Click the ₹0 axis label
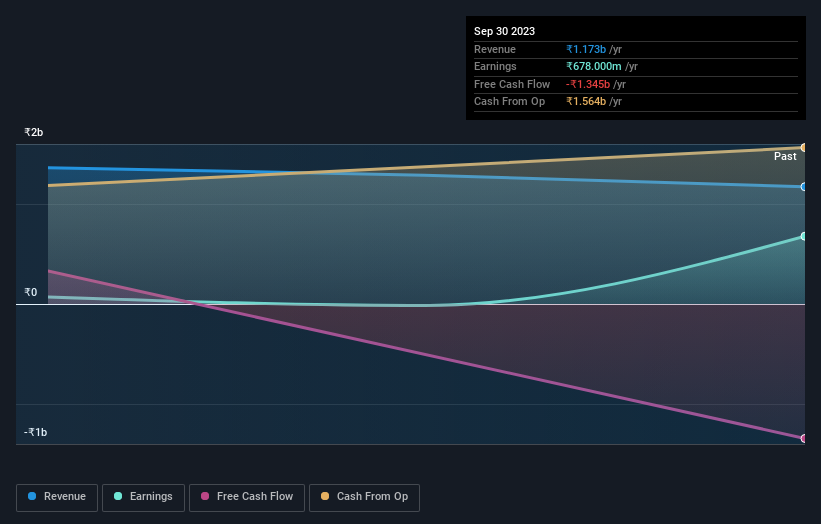 point(31,293)
